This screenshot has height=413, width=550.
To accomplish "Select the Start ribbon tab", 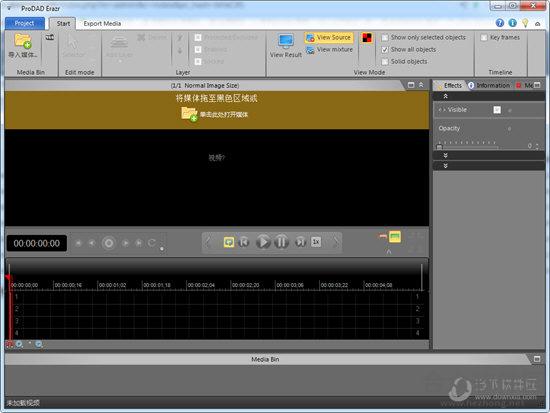I will point(63,24).
